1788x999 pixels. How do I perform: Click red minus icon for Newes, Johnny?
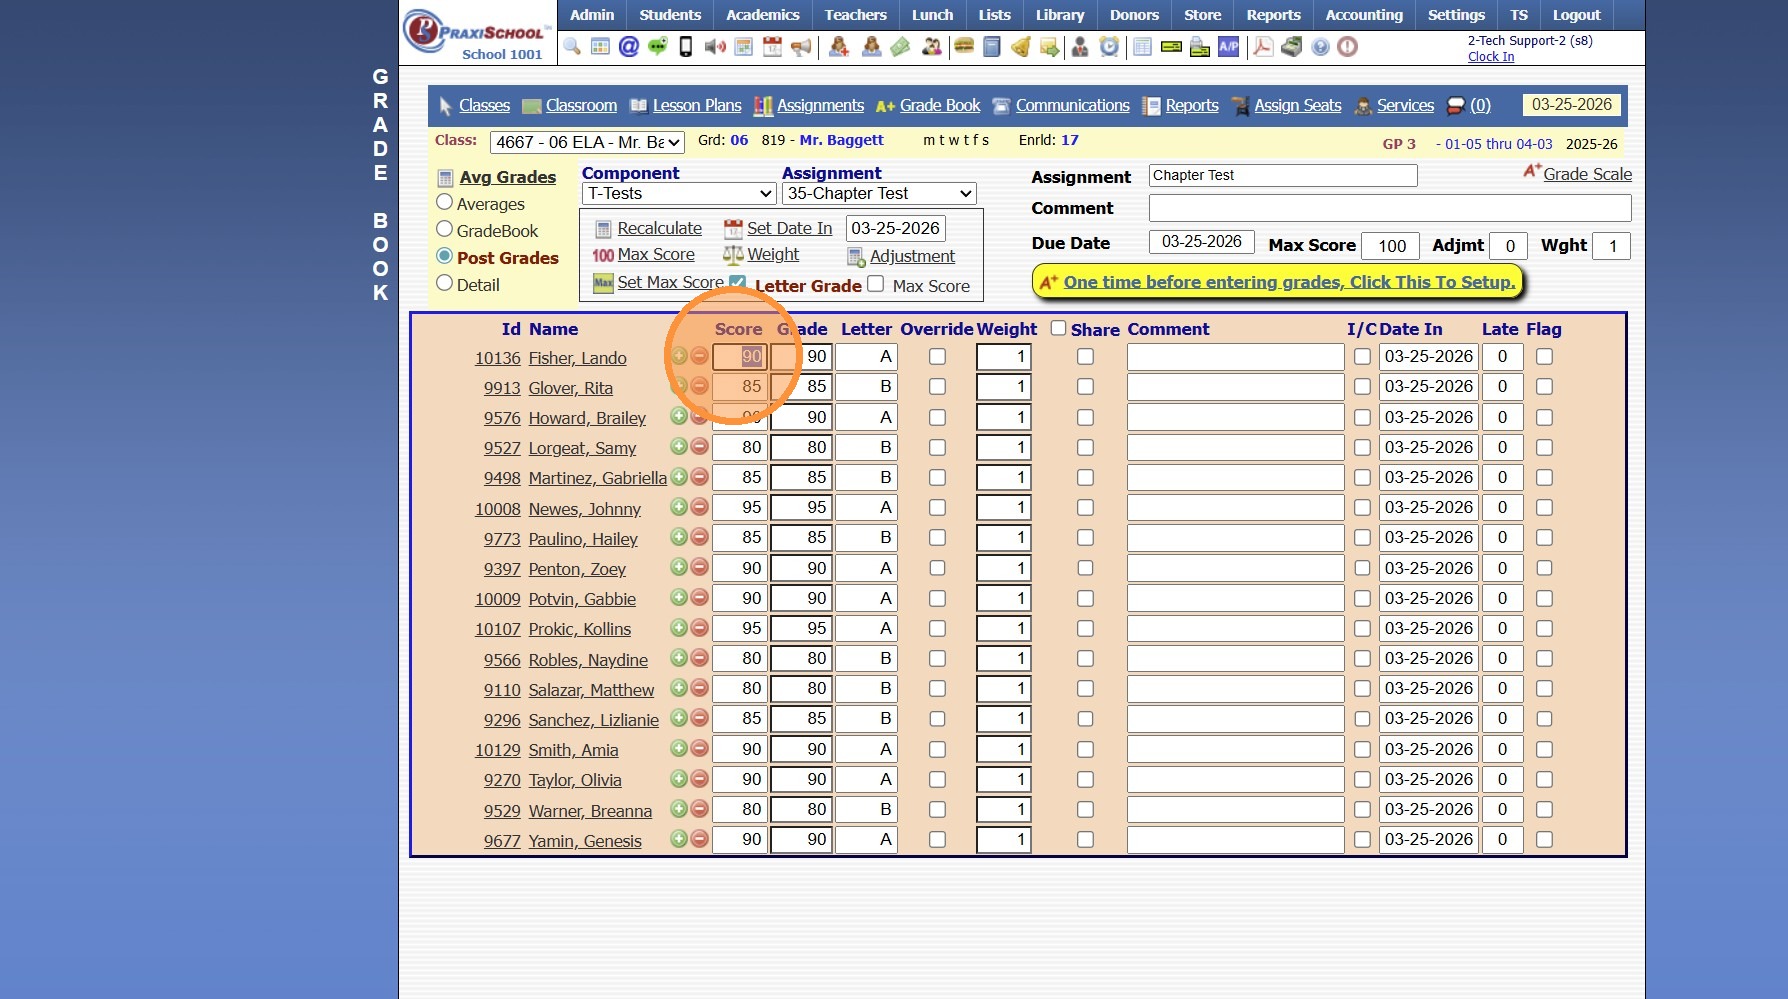(699, 507)
